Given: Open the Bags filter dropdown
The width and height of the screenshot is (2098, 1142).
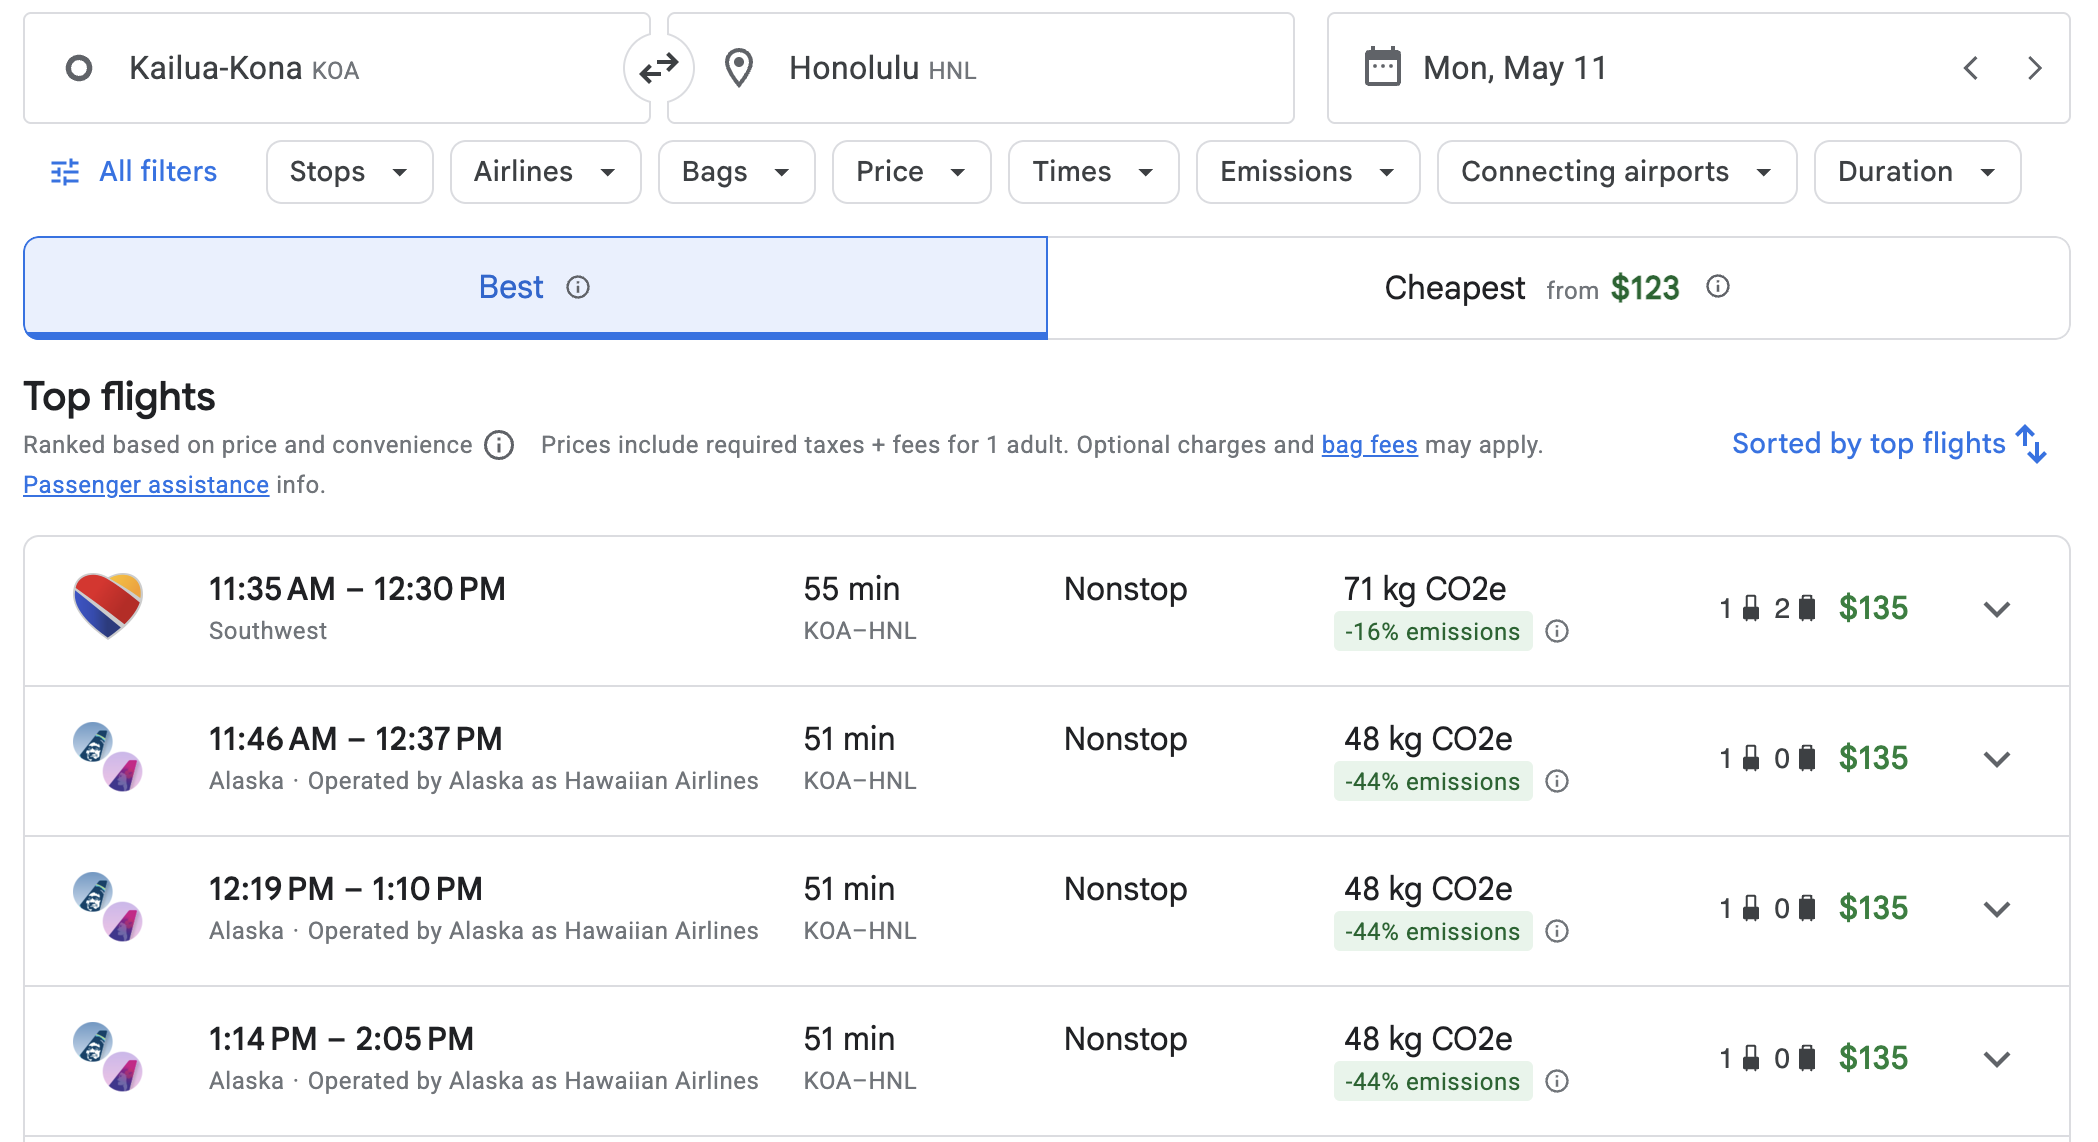Looking at the screenshot, I should tap(736, 172).
